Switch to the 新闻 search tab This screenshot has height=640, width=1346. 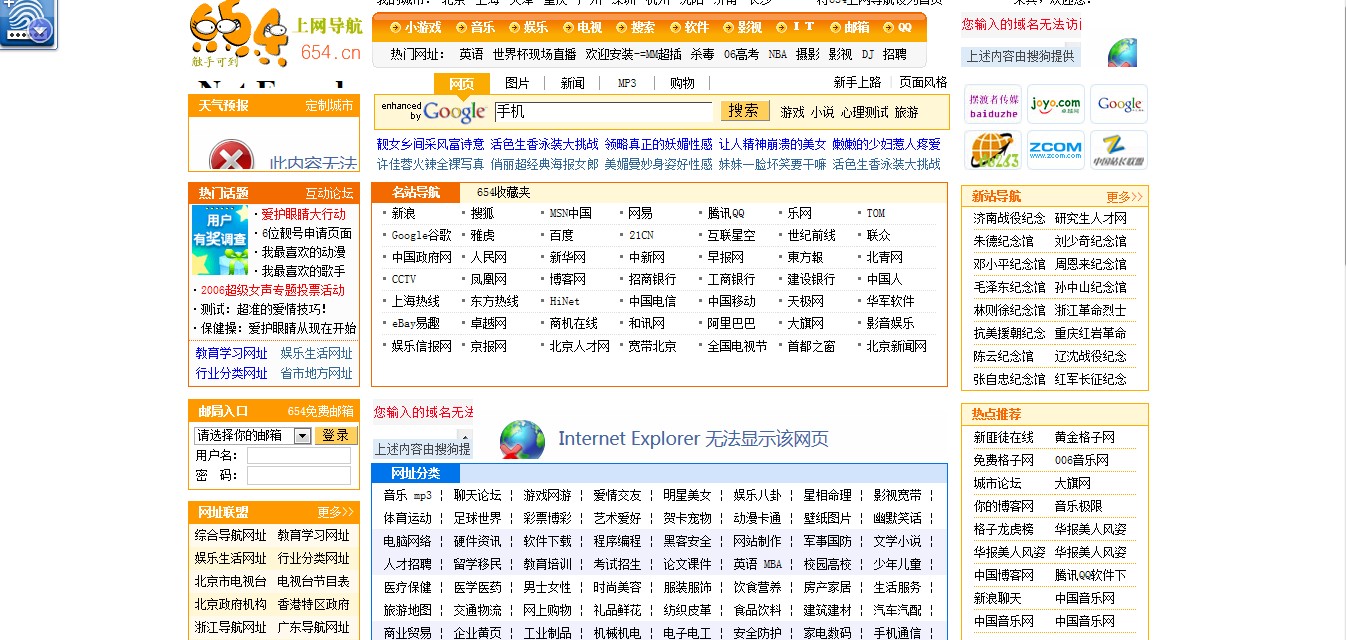pyautogui.click(x=572, y=83)
